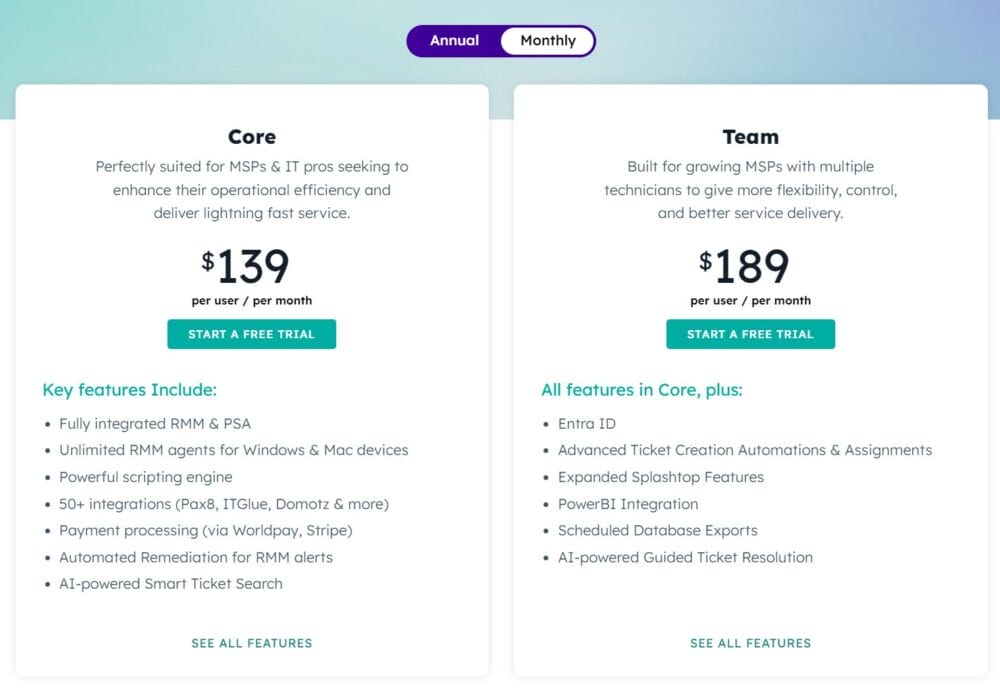This screenshot has height=692, width=1000.
Task: Click "AI-powered Smart Ticket Search" feature
Action: (171, 584)
